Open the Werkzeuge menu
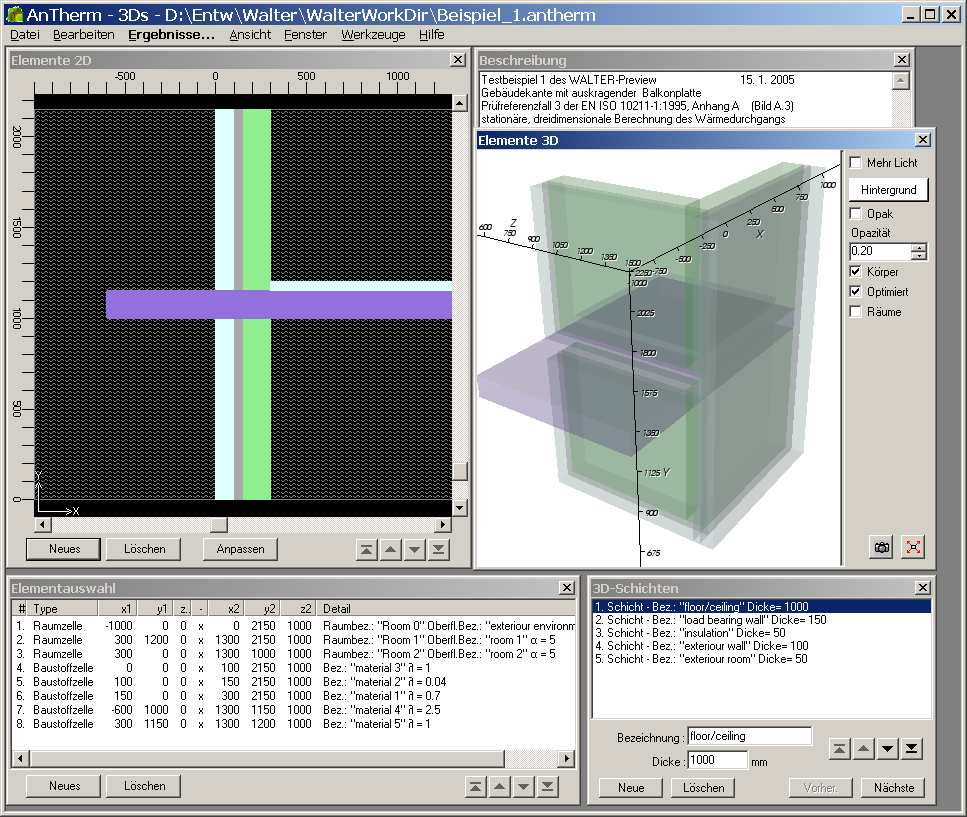Screen dimensions: 967x817 [373, 34]
